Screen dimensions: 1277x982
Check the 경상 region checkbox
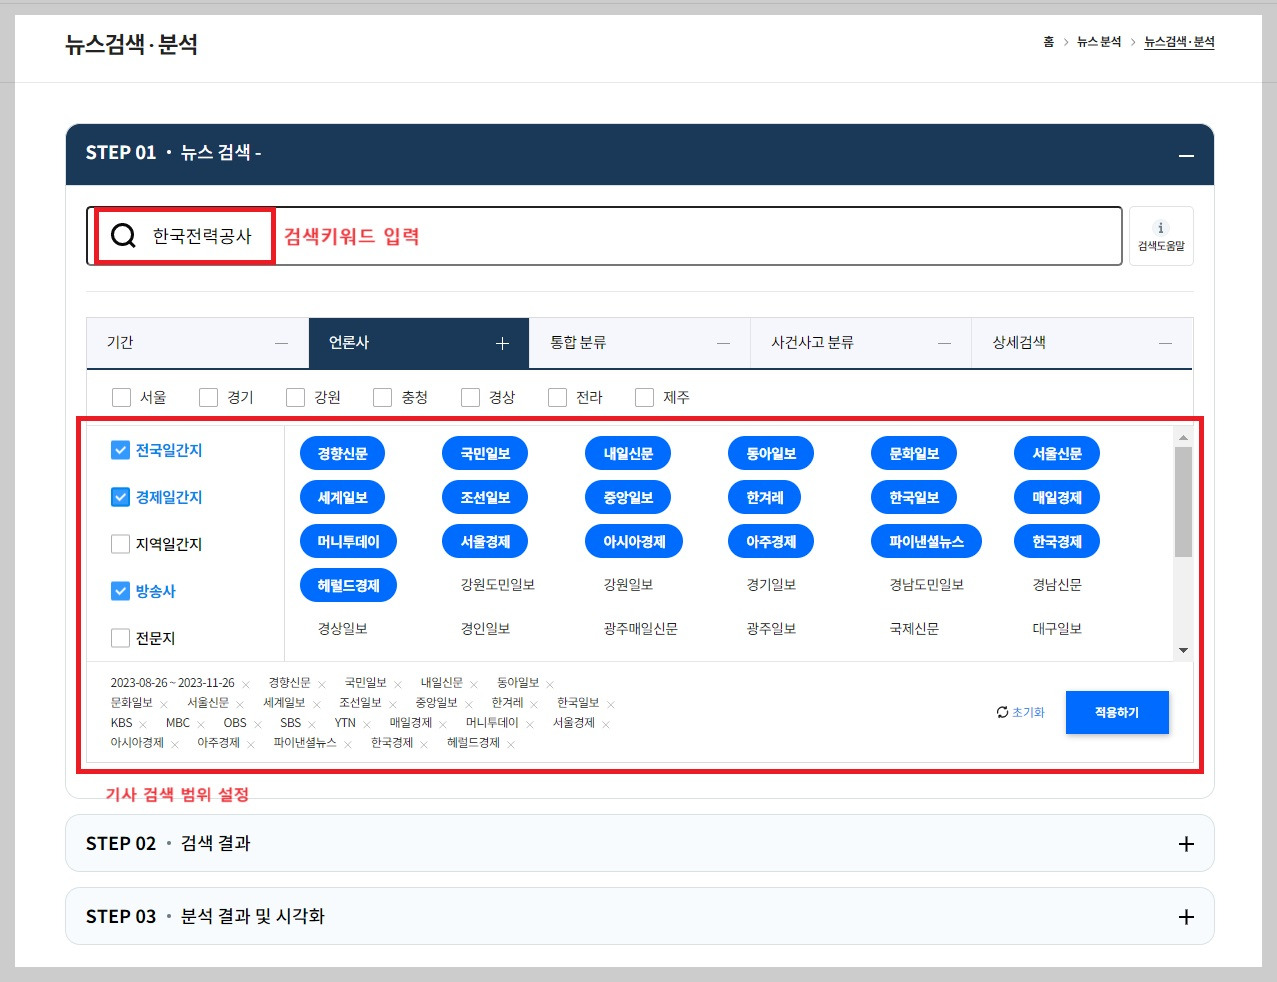[x=471, y=398]
